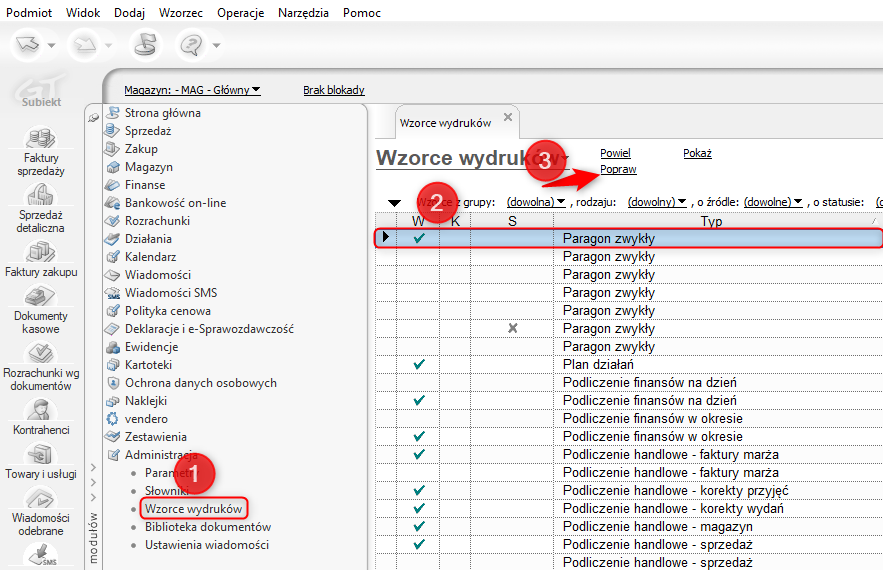Viewport: 883px width, 570px height.
Task: Open Ewidencje module in tree
Action: [151, 347]
